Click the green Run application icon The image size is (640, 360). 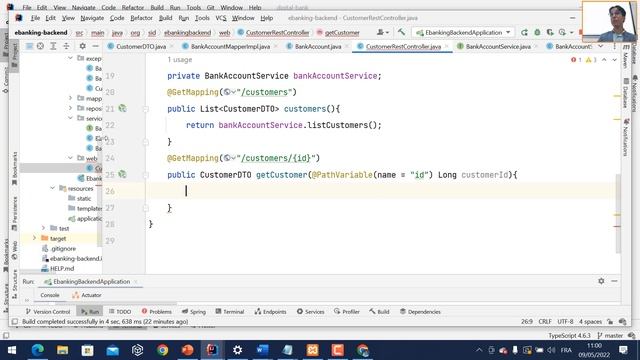524,32
